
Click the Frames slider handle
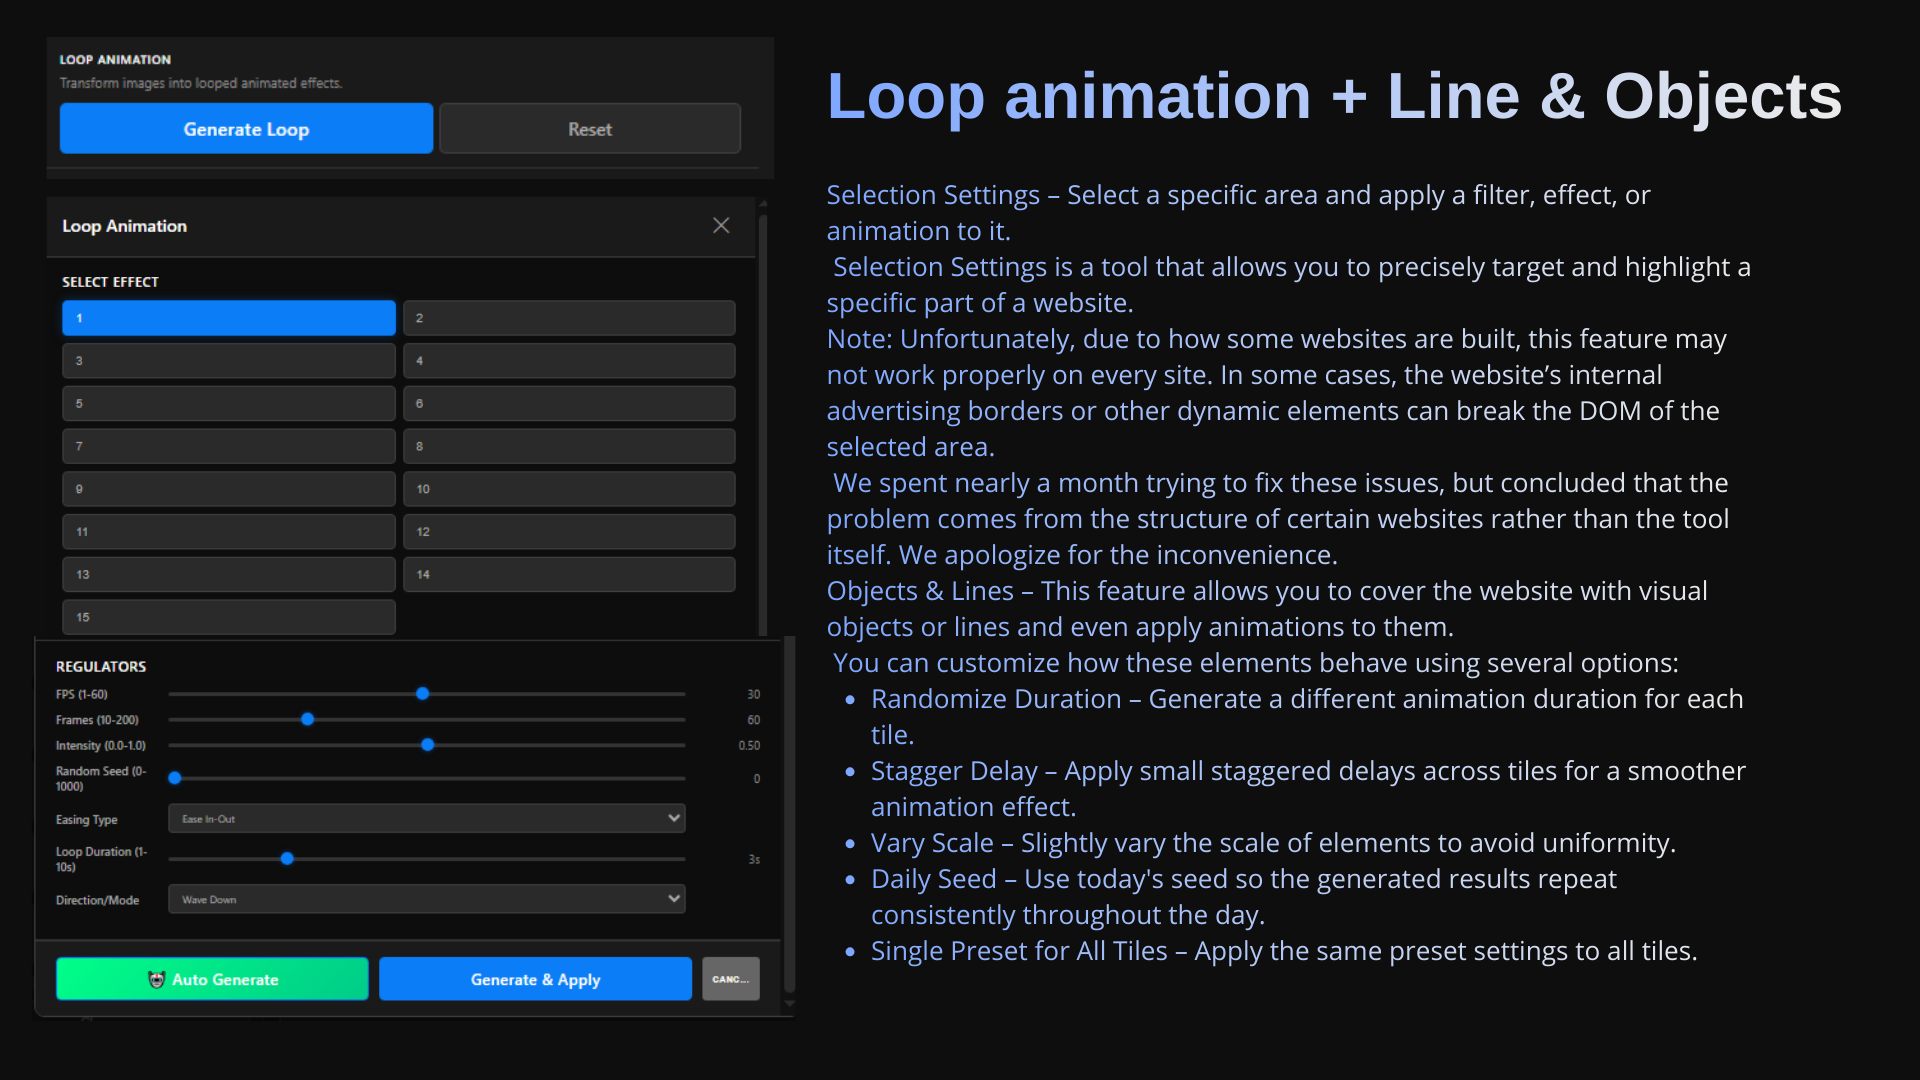click(308, 720)
